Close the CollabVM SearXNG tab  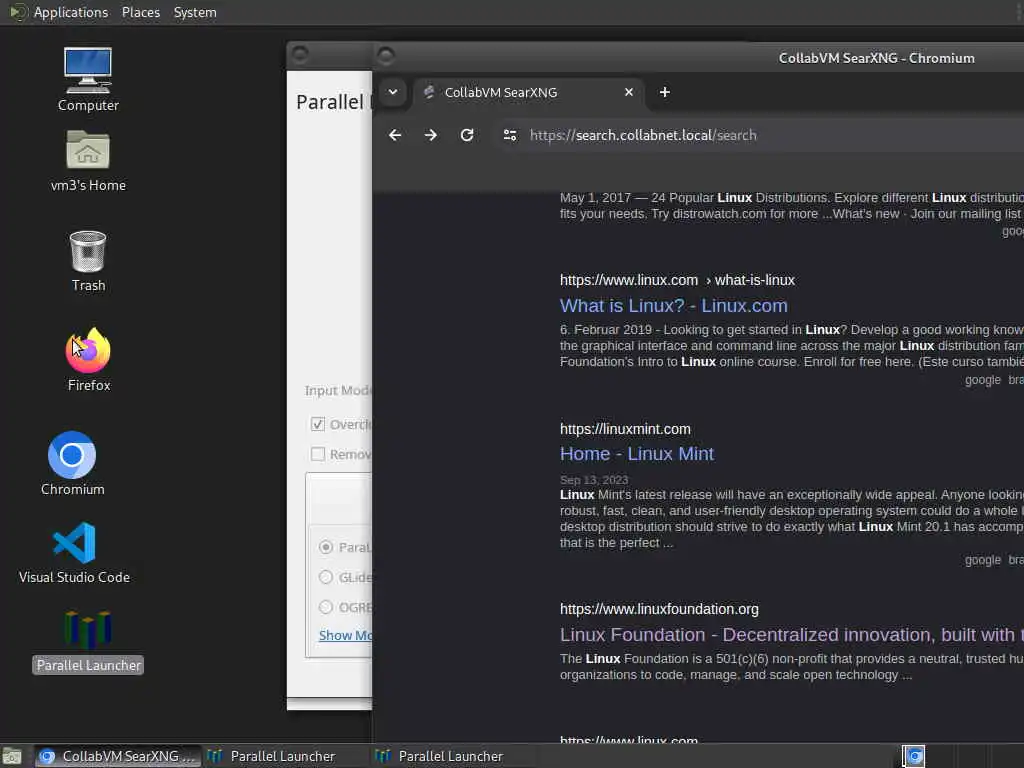pyautogui.click(x=629, y=92)
